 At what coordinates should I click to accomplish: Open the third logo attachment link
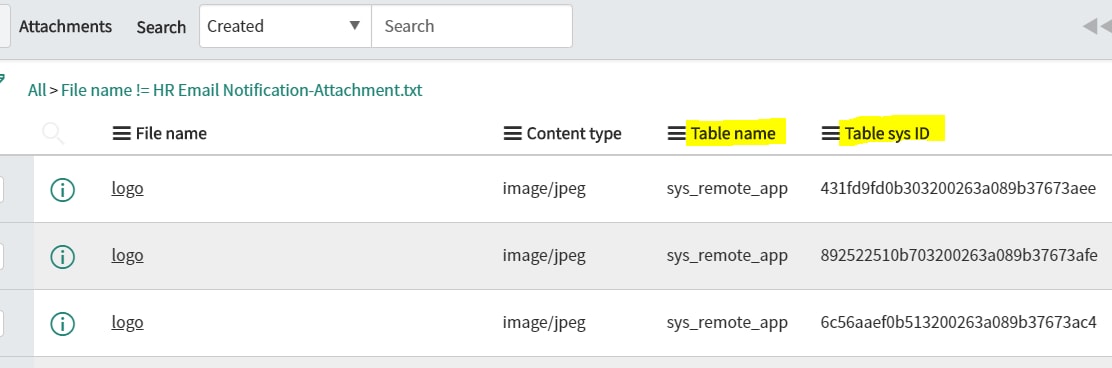click(x=128, y=323)
